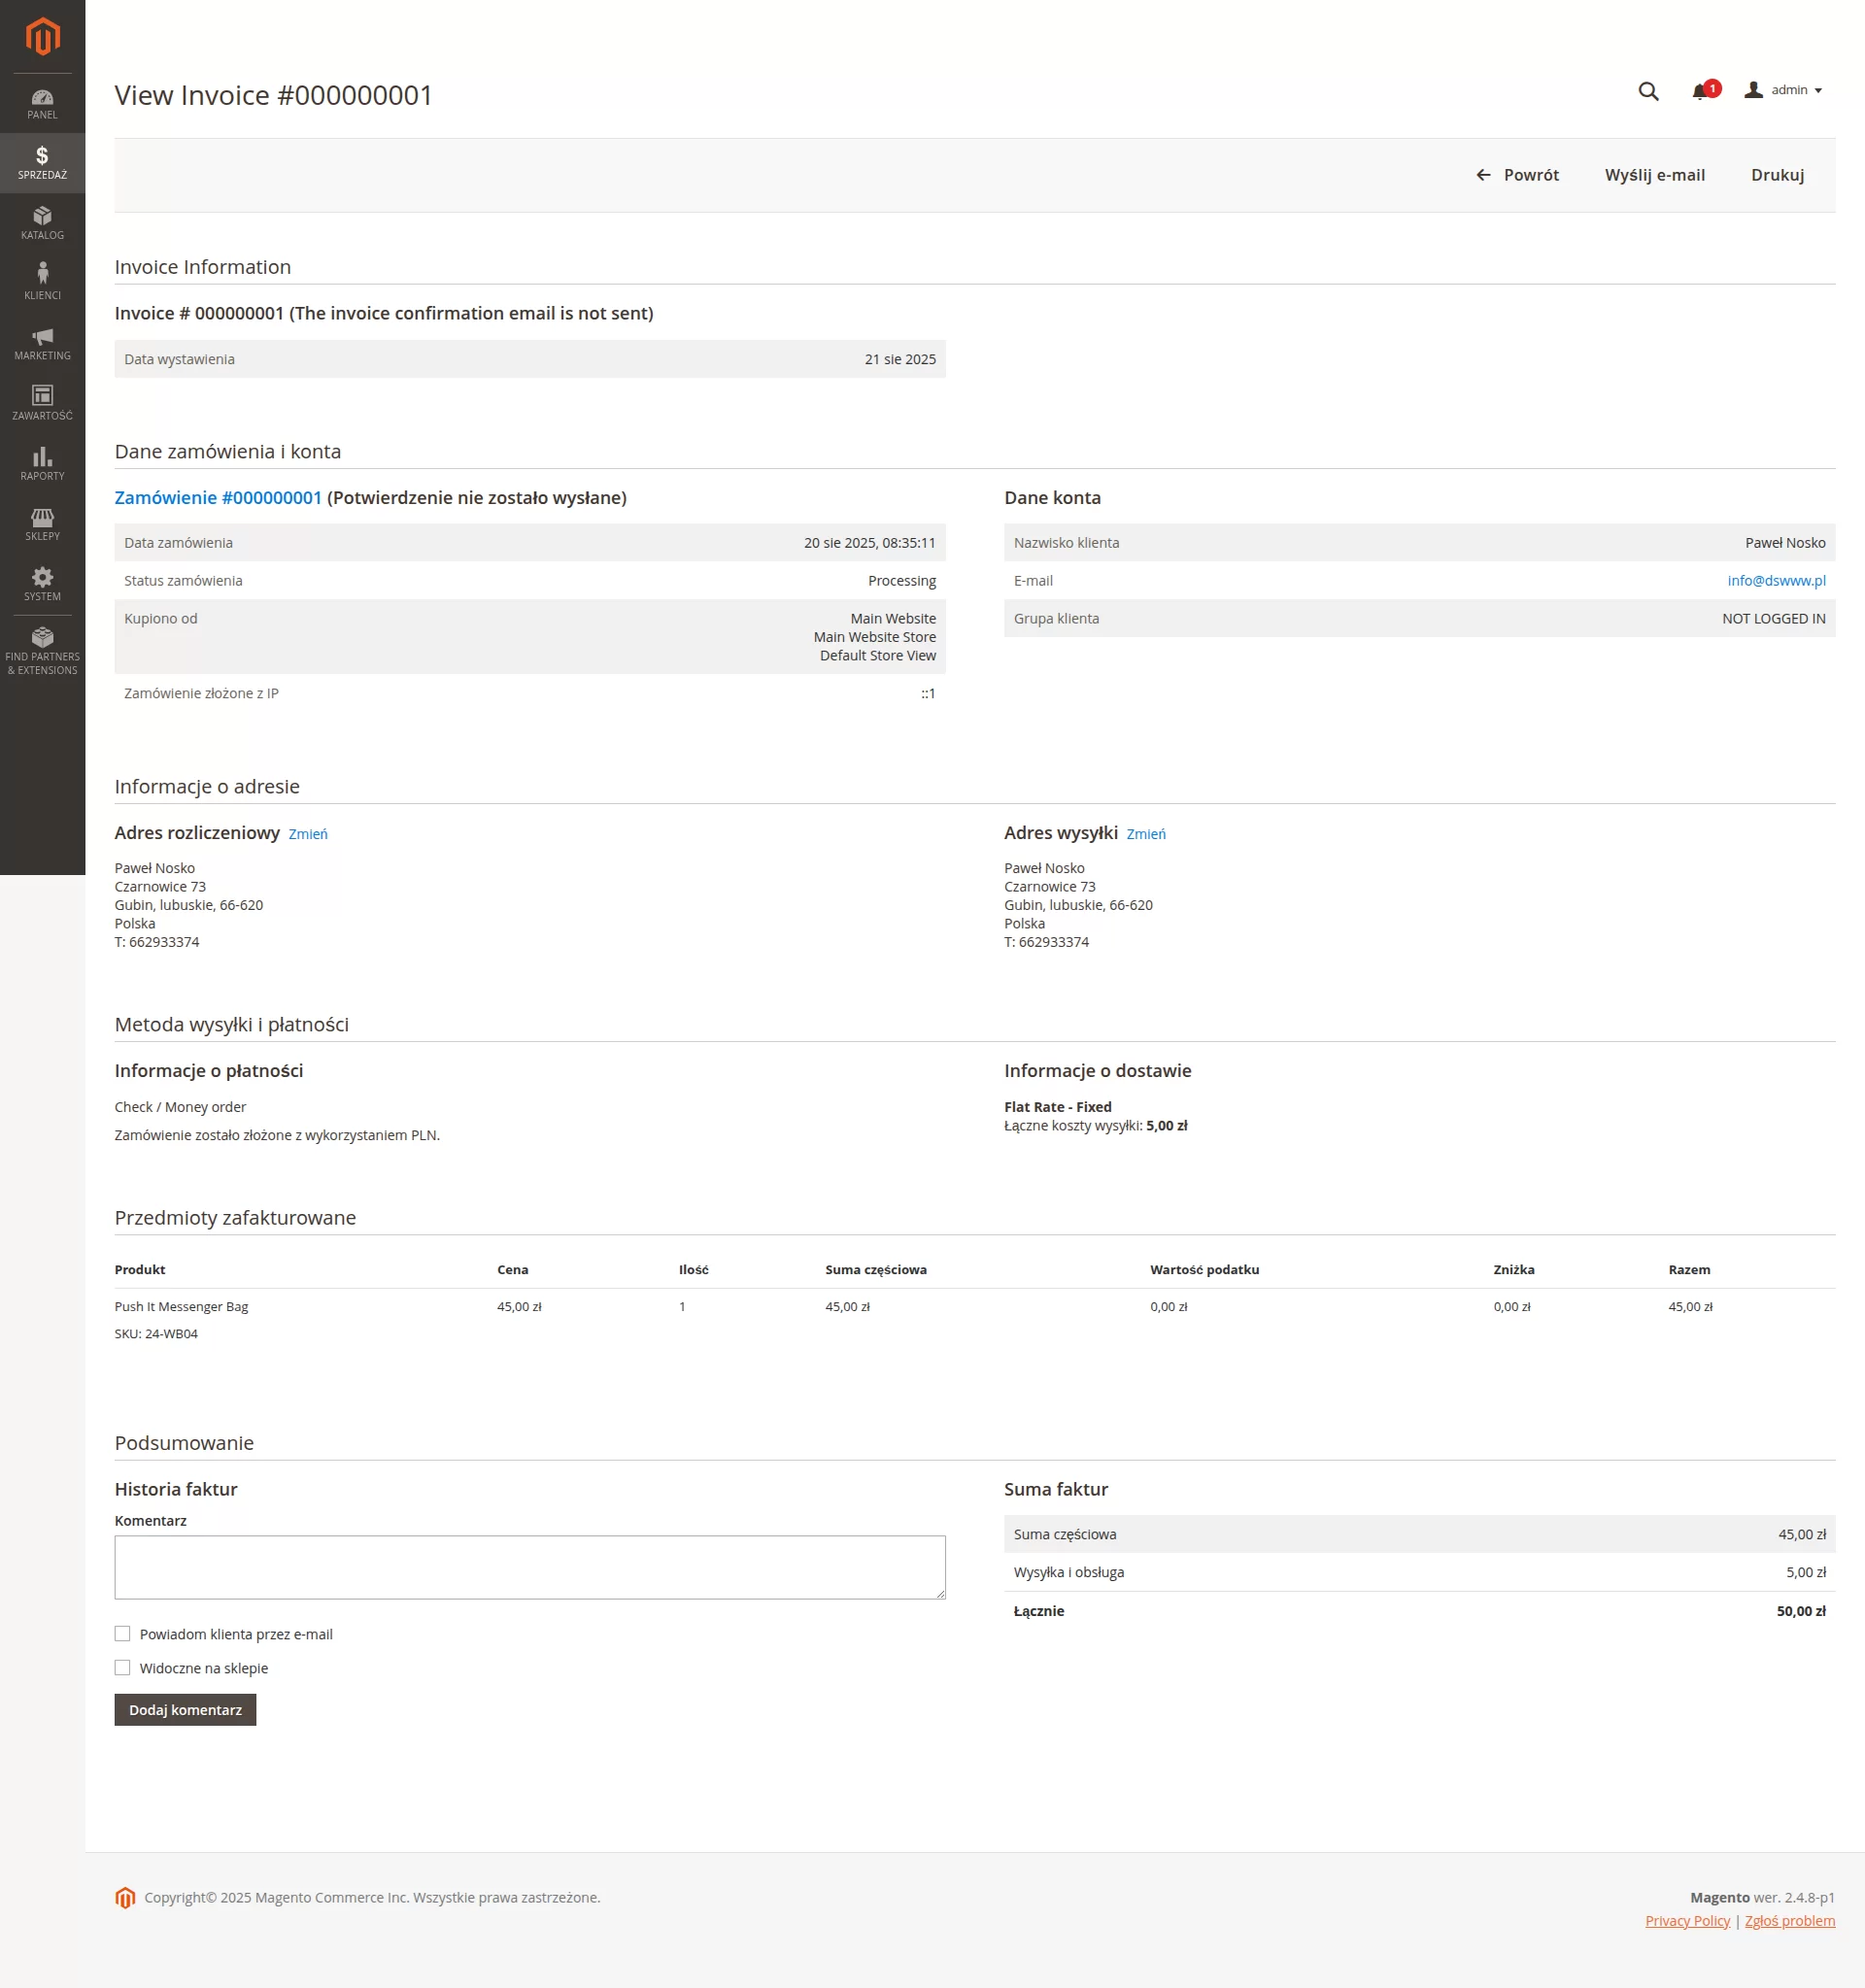Open the notifications bell
Image resolution: width=1865 pixels, height=1988 pixels.
tap(1700, 91)
